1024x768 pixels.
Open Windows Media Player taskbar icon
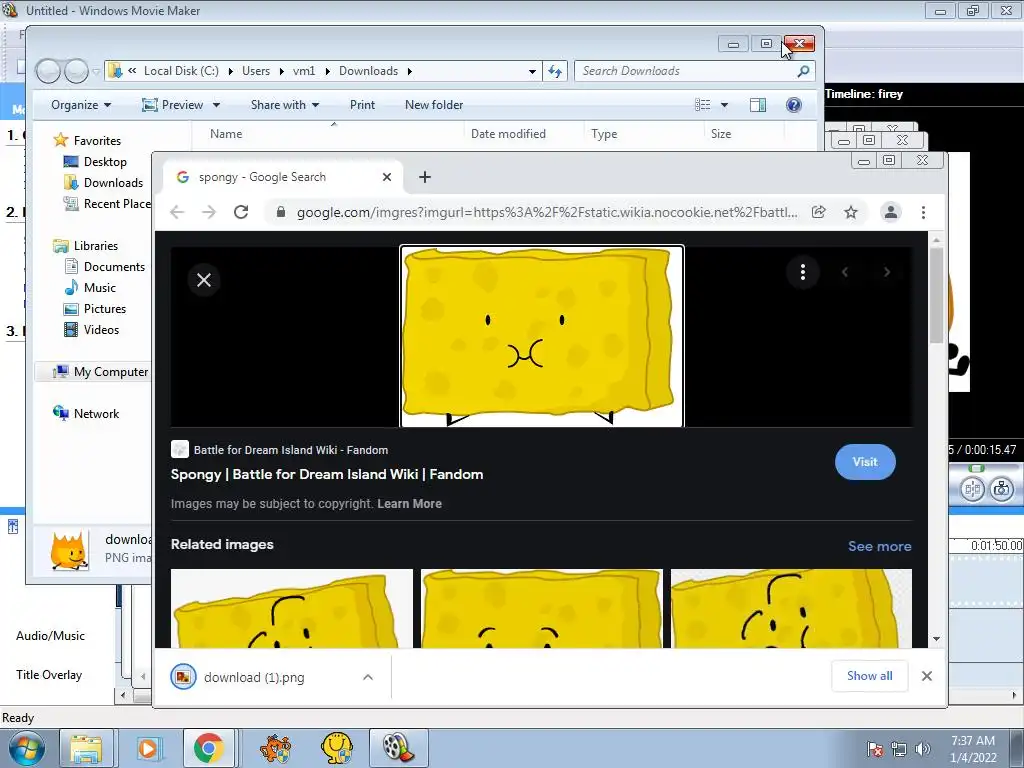[x=148, y=748]
